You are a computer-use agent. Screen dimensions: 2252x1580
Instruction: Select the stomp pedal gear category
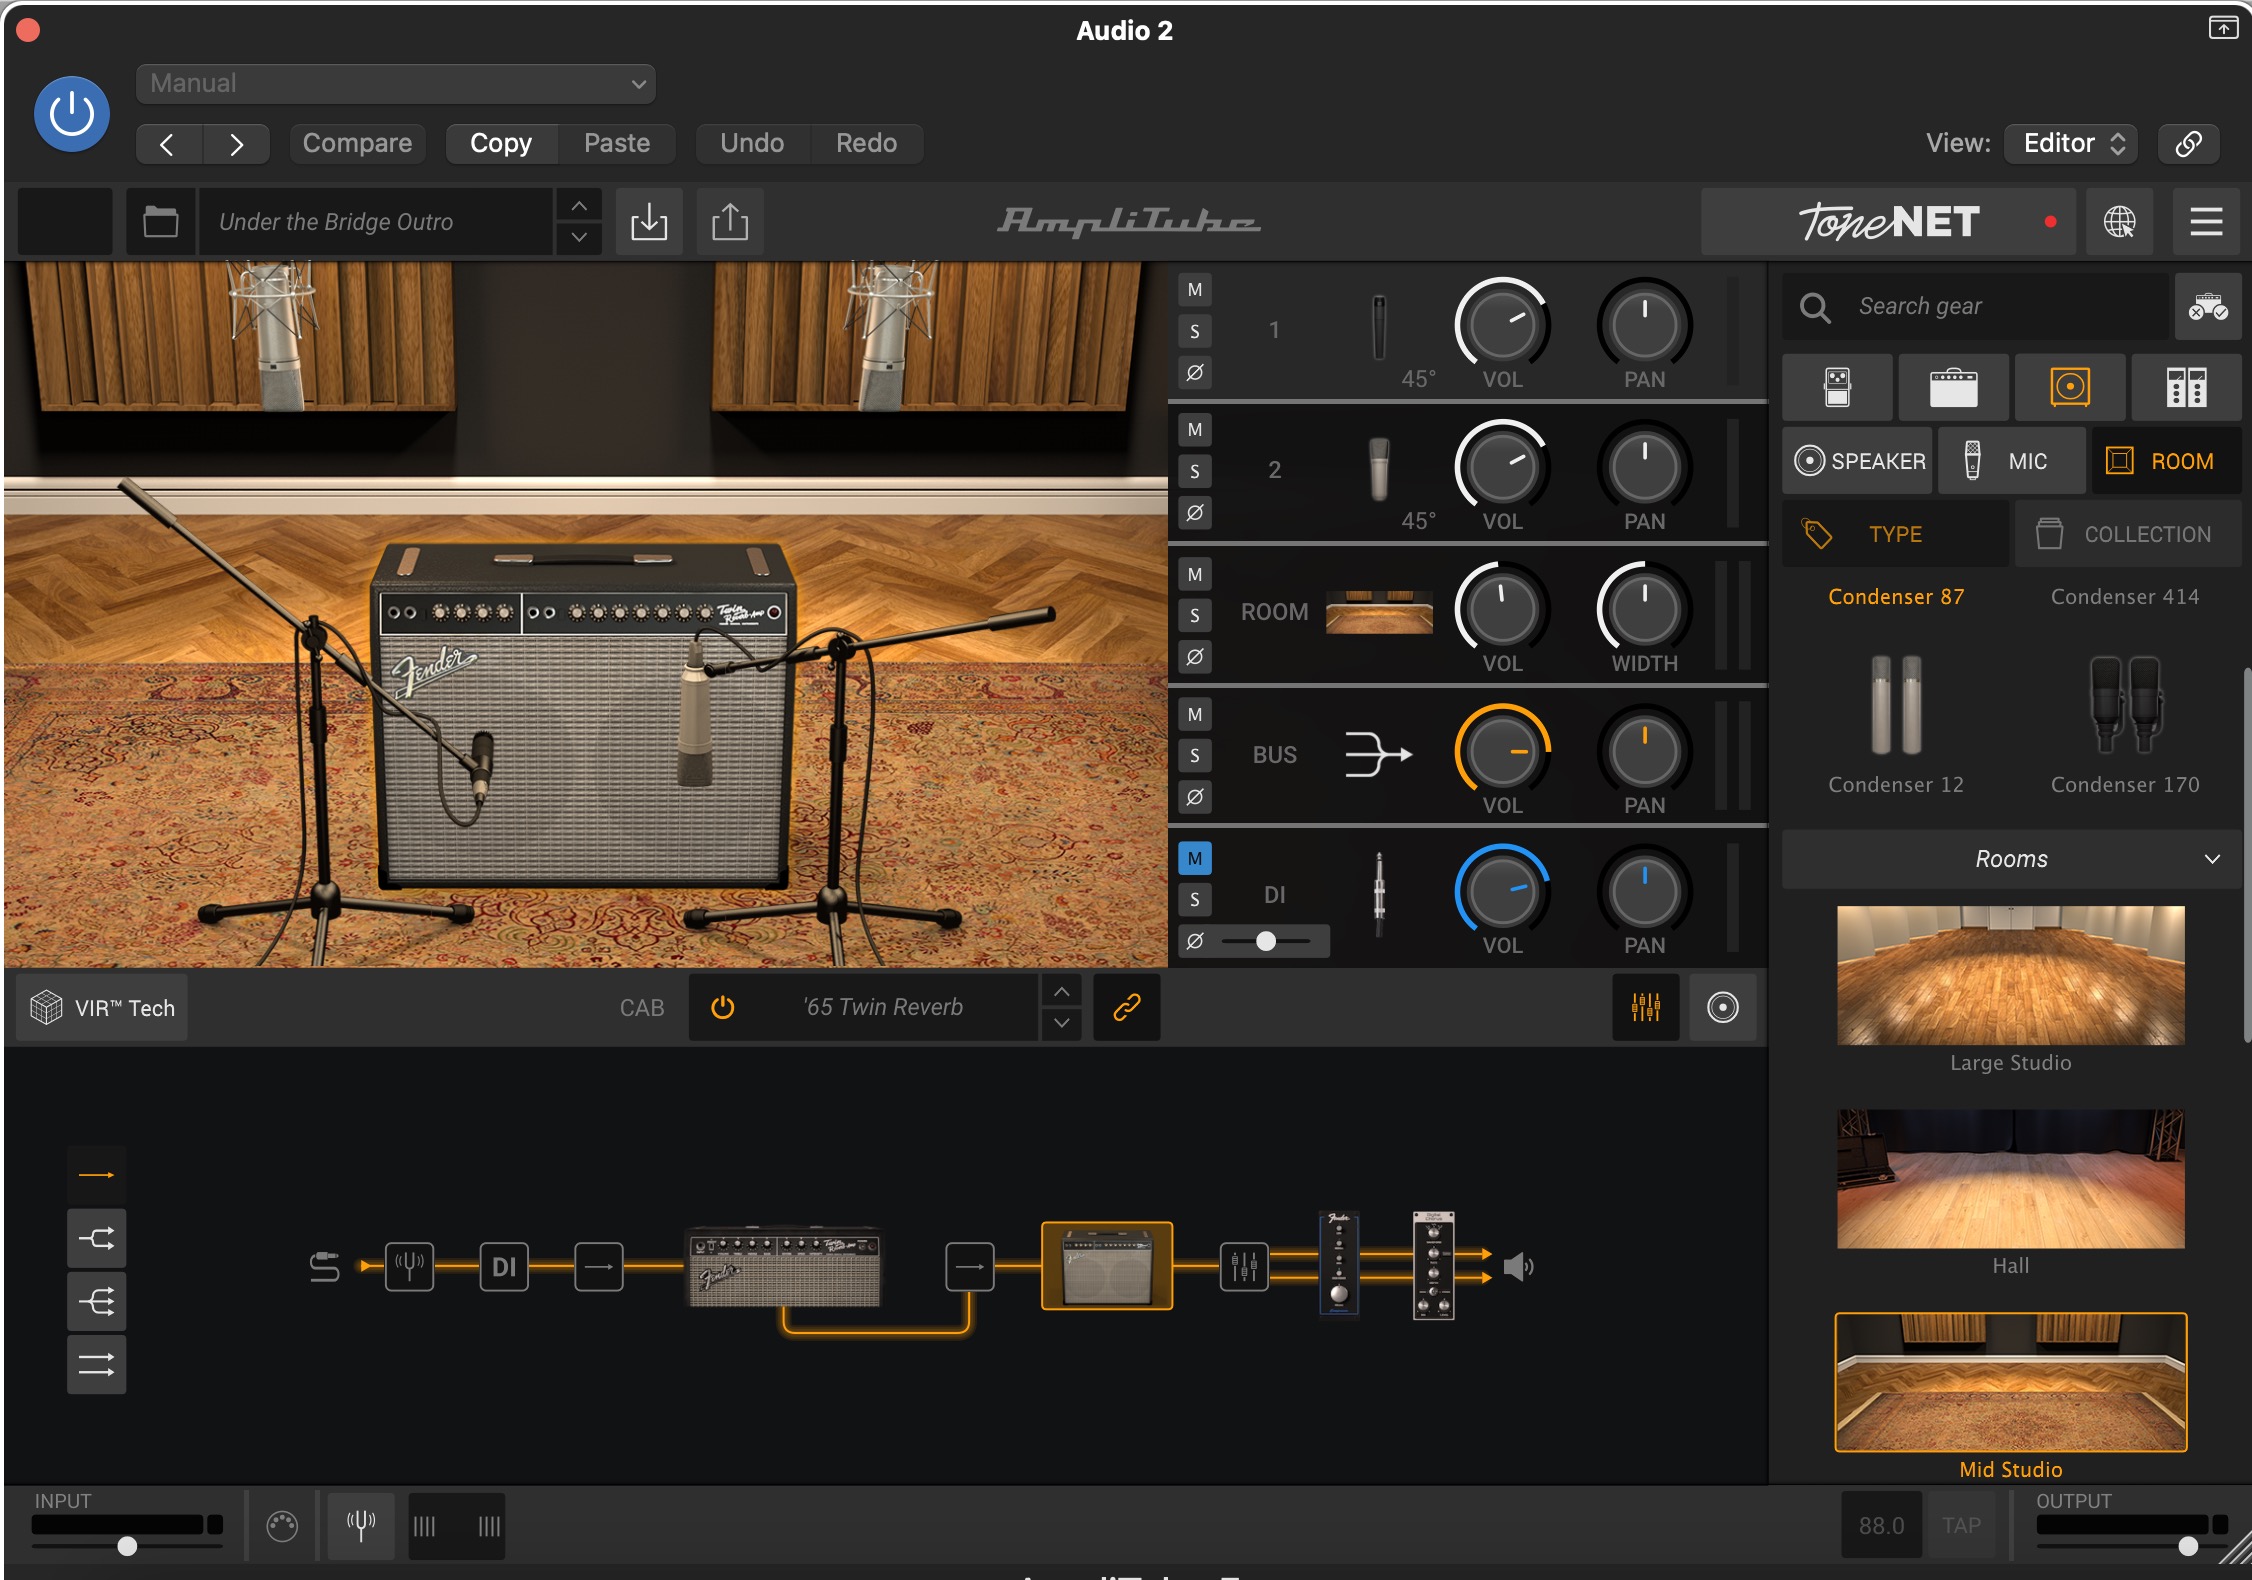tap(1837, 387)
